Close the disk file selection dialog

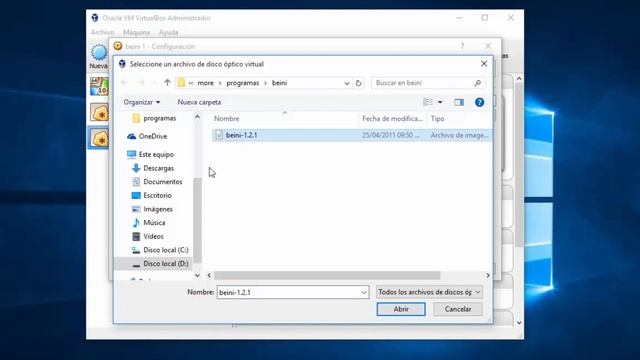click(x=484, y=64)
